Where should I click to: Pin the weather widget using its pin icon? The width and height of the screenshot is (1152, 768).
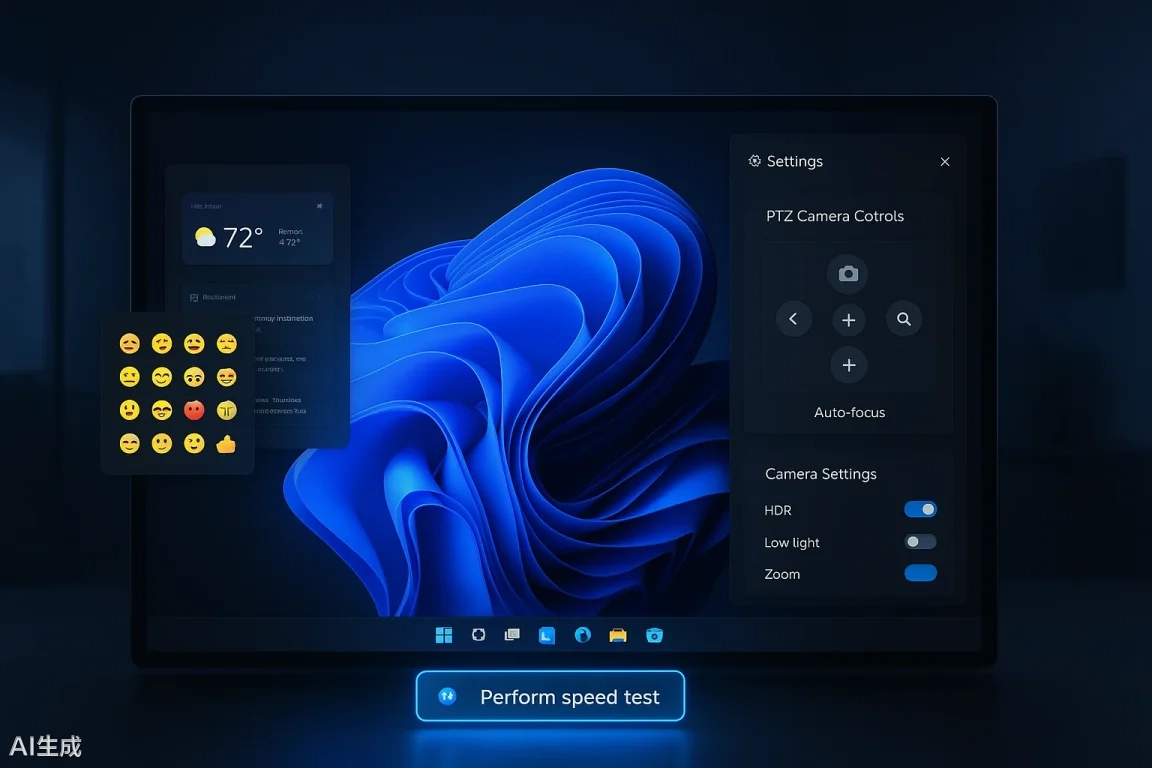[319, 206]
